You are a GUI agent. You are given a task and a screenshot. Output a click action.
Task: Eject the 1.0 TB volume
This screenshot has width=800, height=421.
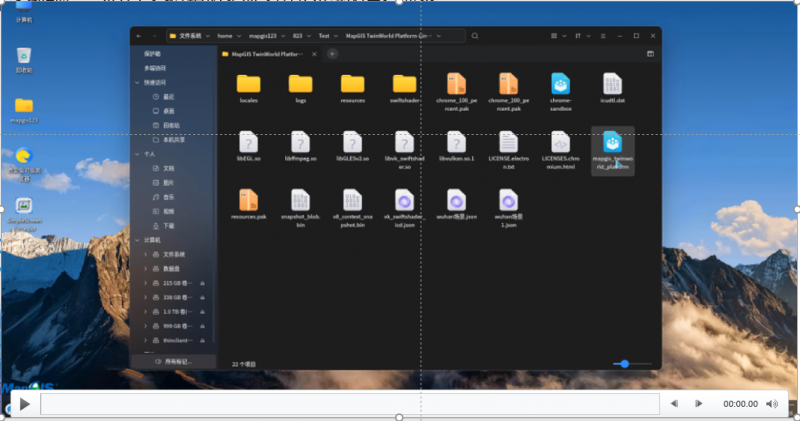pyautogui.click(x=203, y=311)
